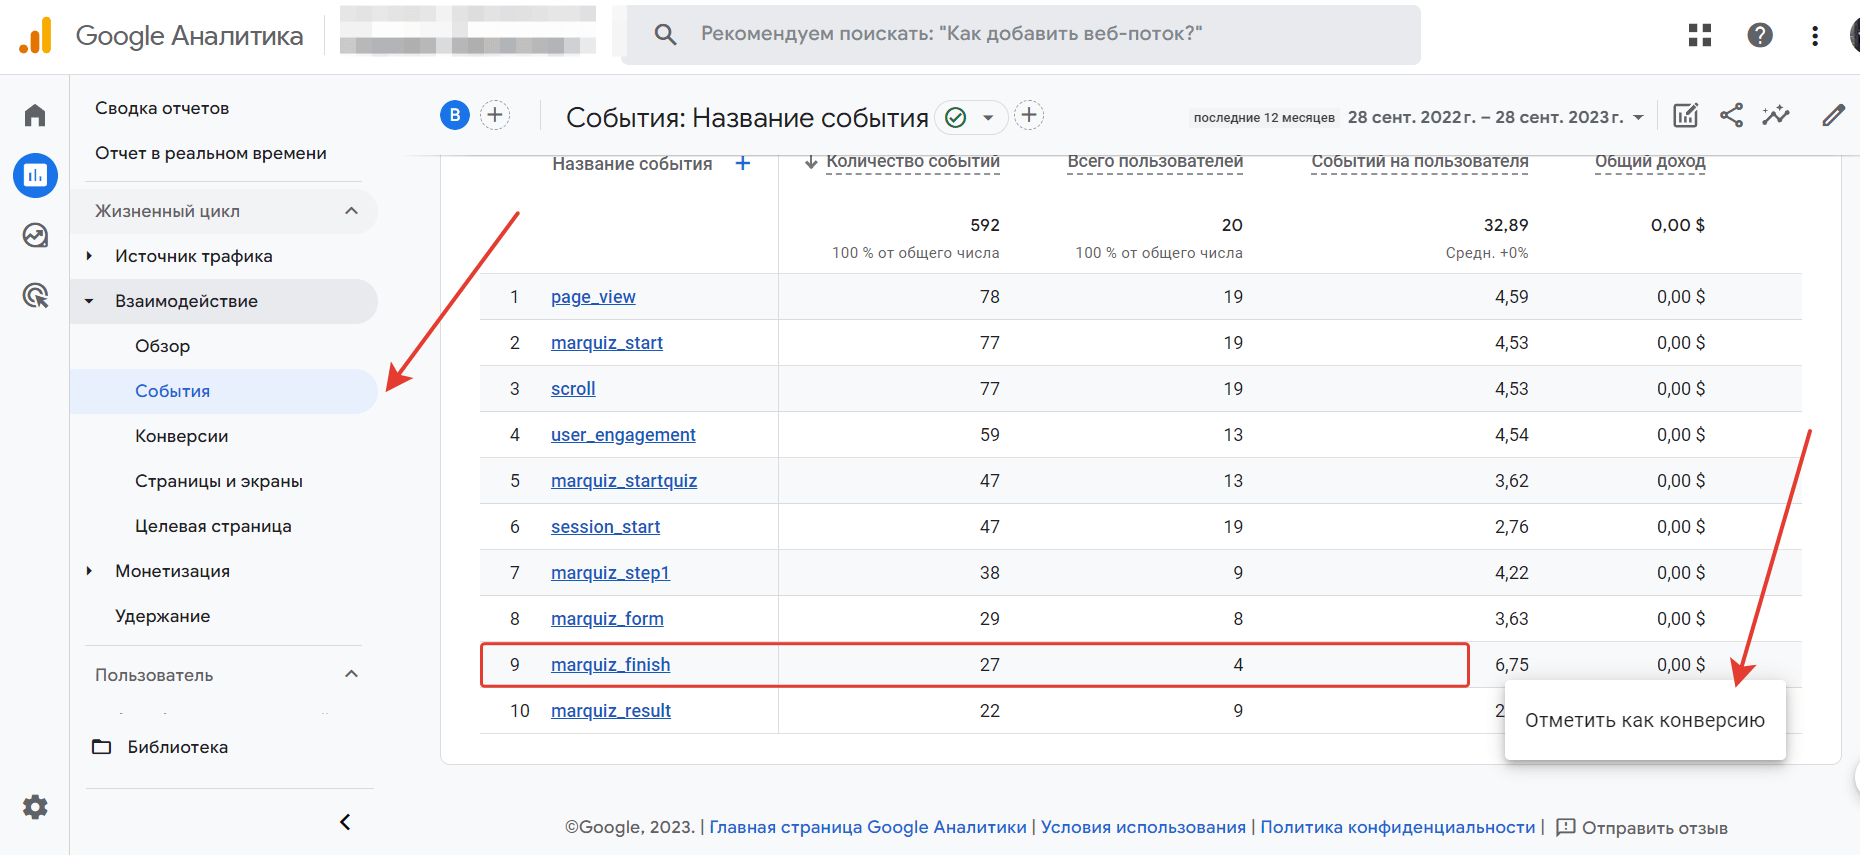Select Обзор under Взаимодействие
This screenshot has height=855, width=1860.
pyautogui.click(x=162, y=346)
